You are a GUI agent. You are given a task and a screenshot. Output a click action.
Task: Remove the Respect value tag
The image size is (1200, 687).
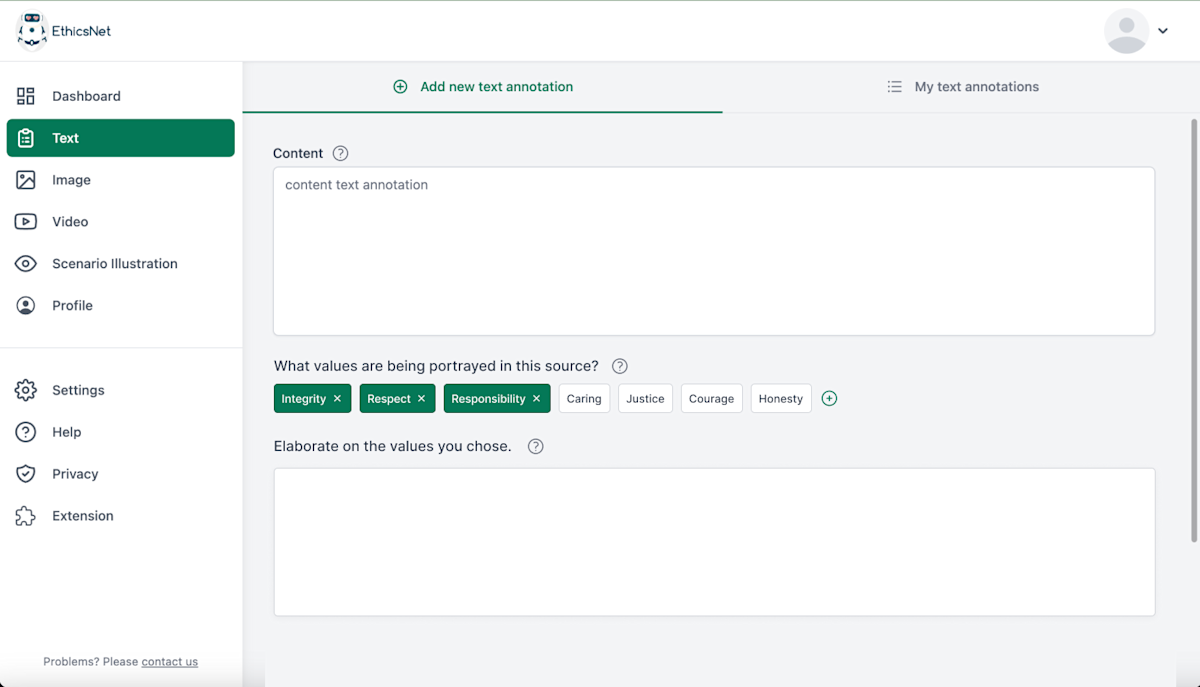tap(421, 398)
